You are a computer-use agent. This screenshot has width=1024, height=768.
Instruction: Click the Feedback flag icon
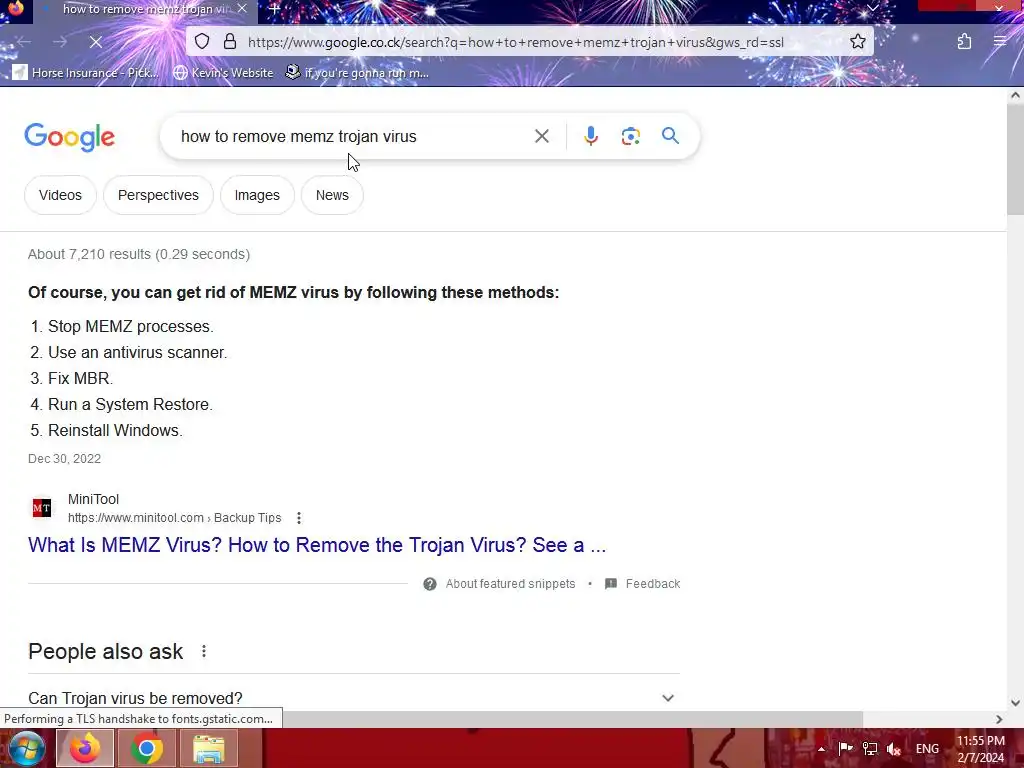click(x=611, y=584)
